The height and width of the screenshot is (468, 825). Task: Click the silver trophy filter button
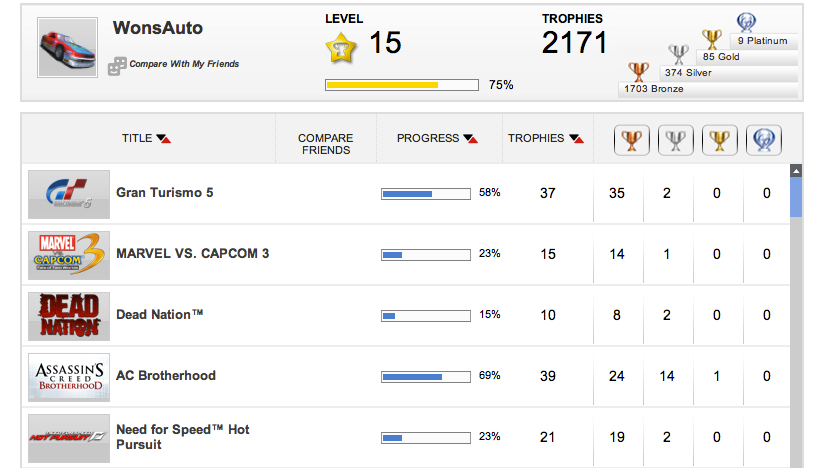pyautogui.click(x=675, y=141)
